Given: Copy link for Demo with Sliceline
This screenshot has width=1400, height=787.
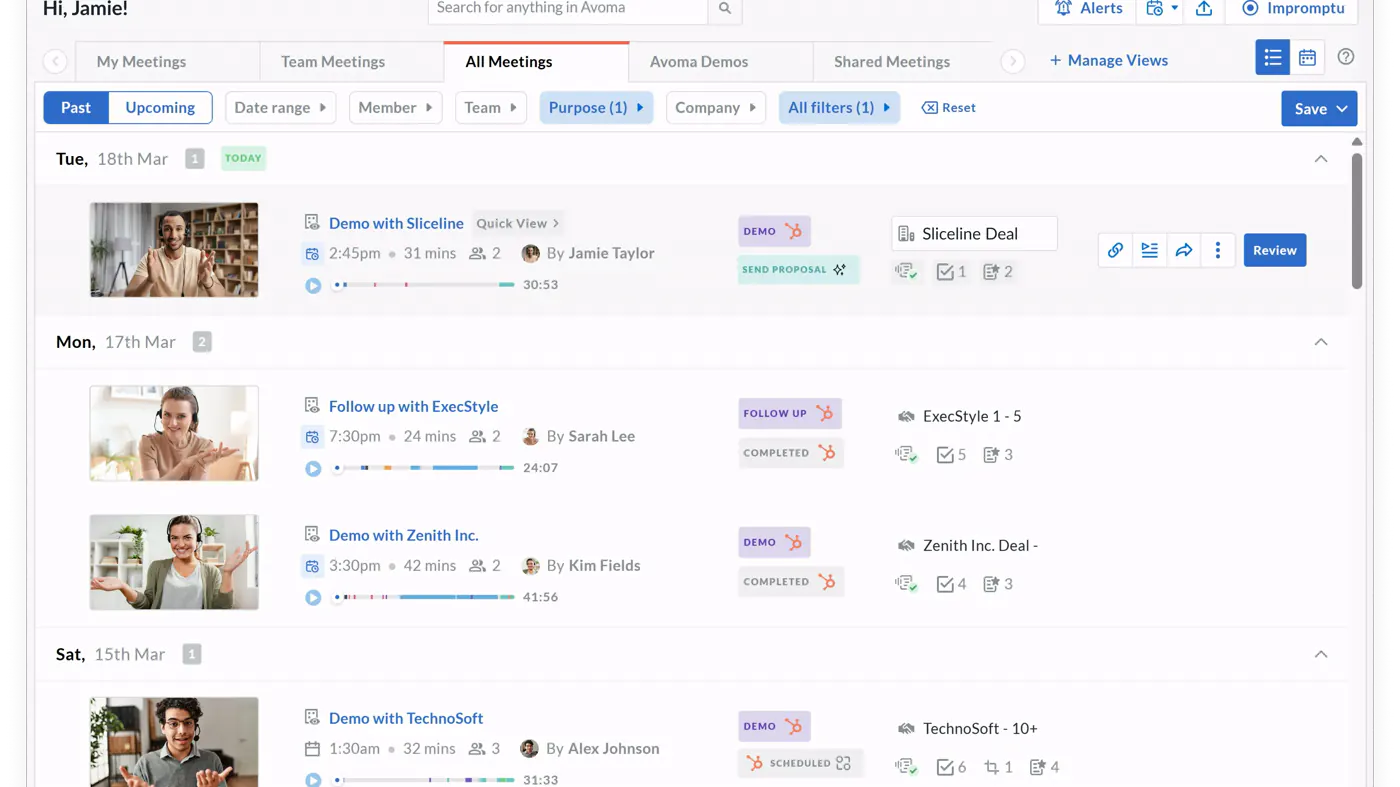Looking at the screenshot, I should pos(1115,250).
